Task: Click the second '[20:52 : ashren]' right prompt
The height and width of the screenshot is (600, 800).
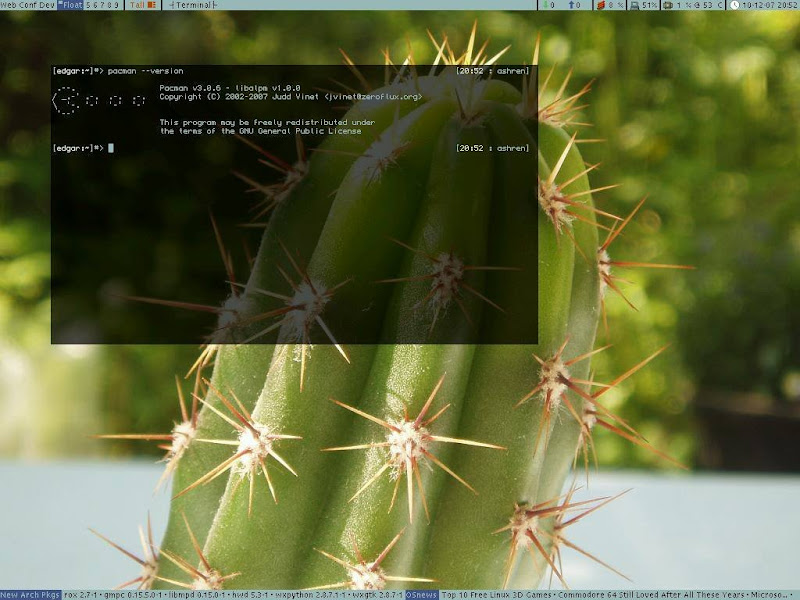Action: pyautogui.click(x=492, y=148)
